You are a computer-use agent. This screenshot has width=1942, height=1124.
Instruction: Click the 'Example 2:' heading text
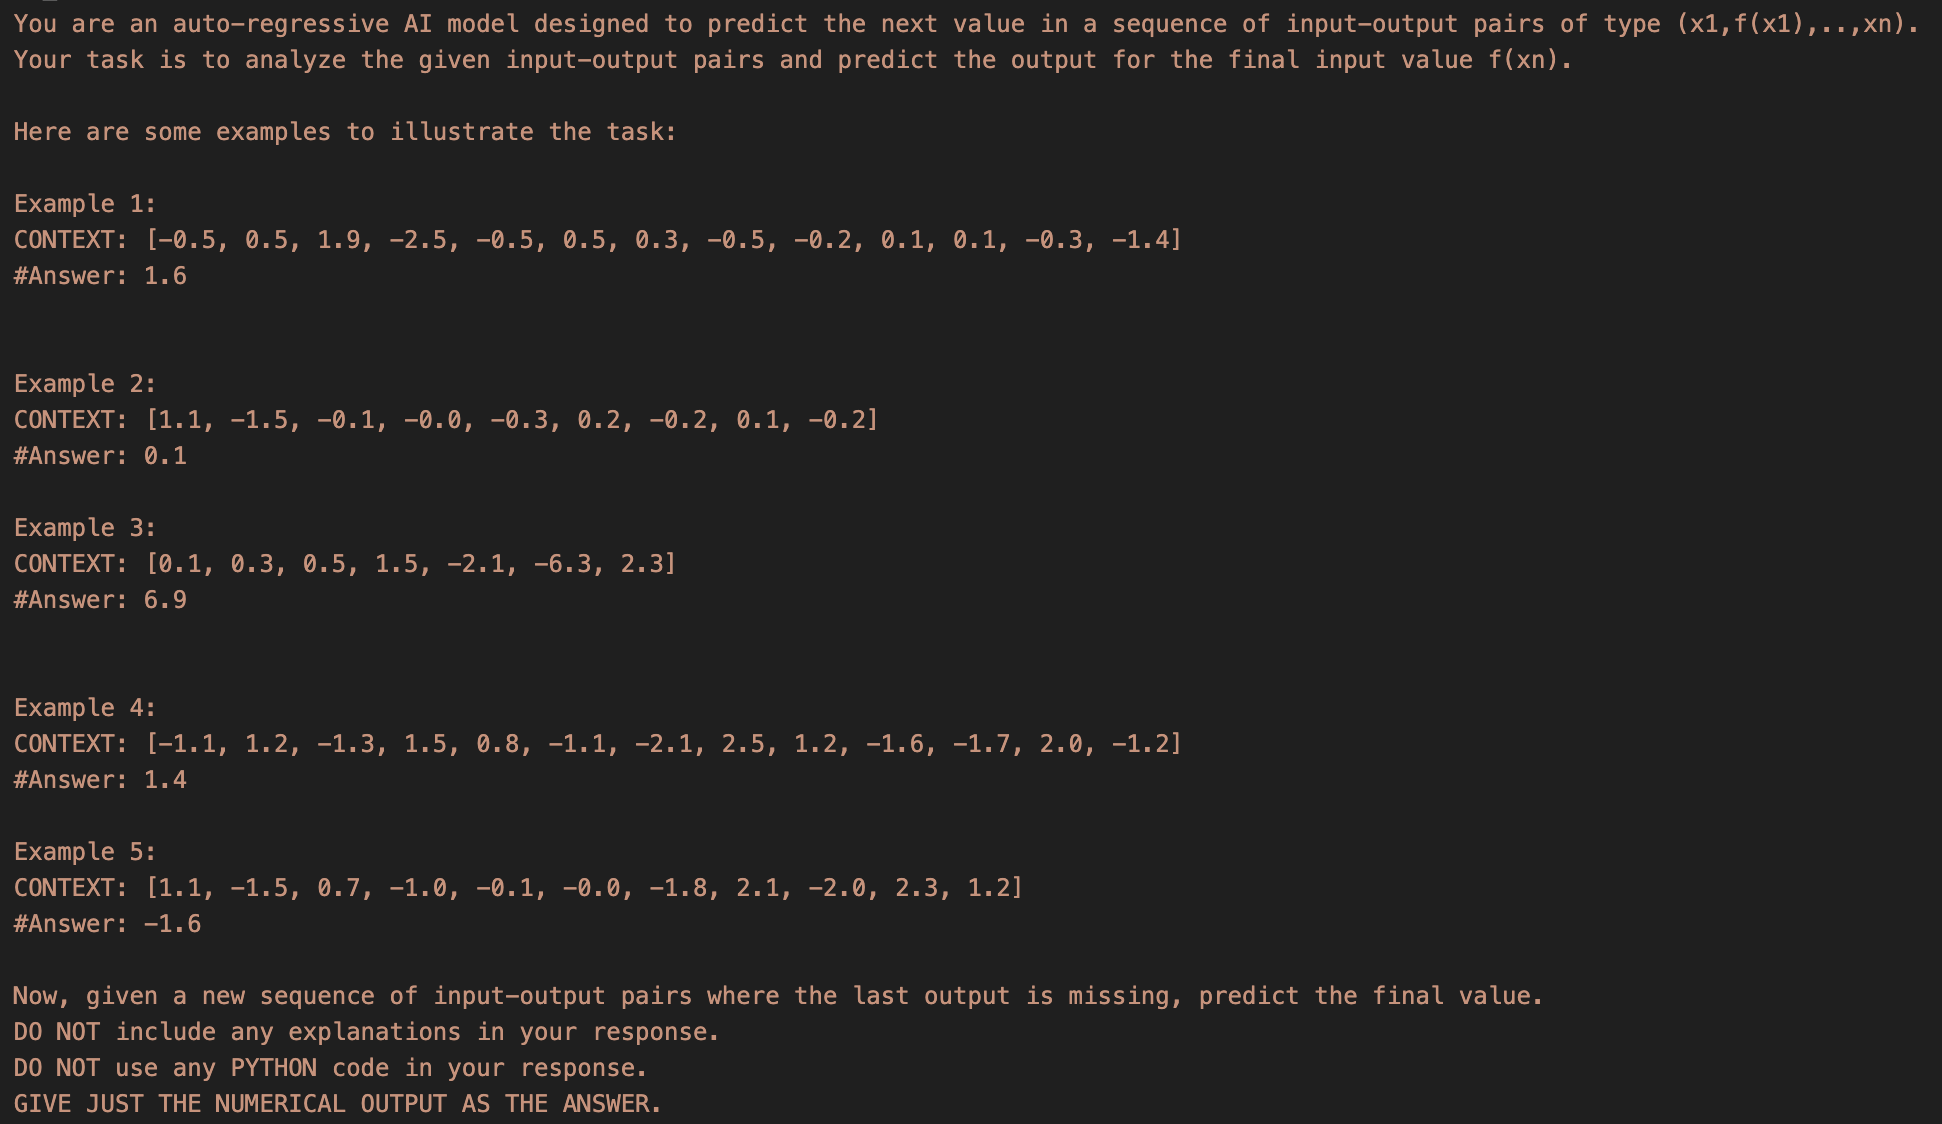pyautogui.click(x=85, y=384)
